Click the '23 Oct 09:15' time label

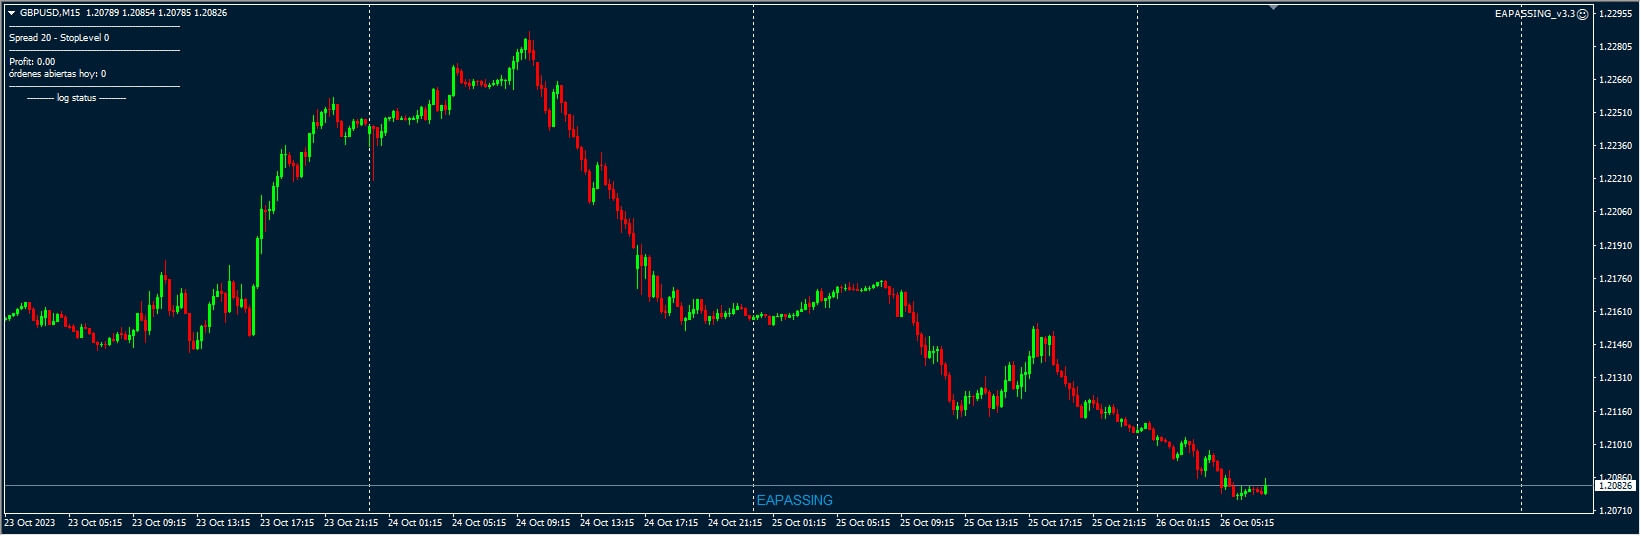(x=159, y=522)
